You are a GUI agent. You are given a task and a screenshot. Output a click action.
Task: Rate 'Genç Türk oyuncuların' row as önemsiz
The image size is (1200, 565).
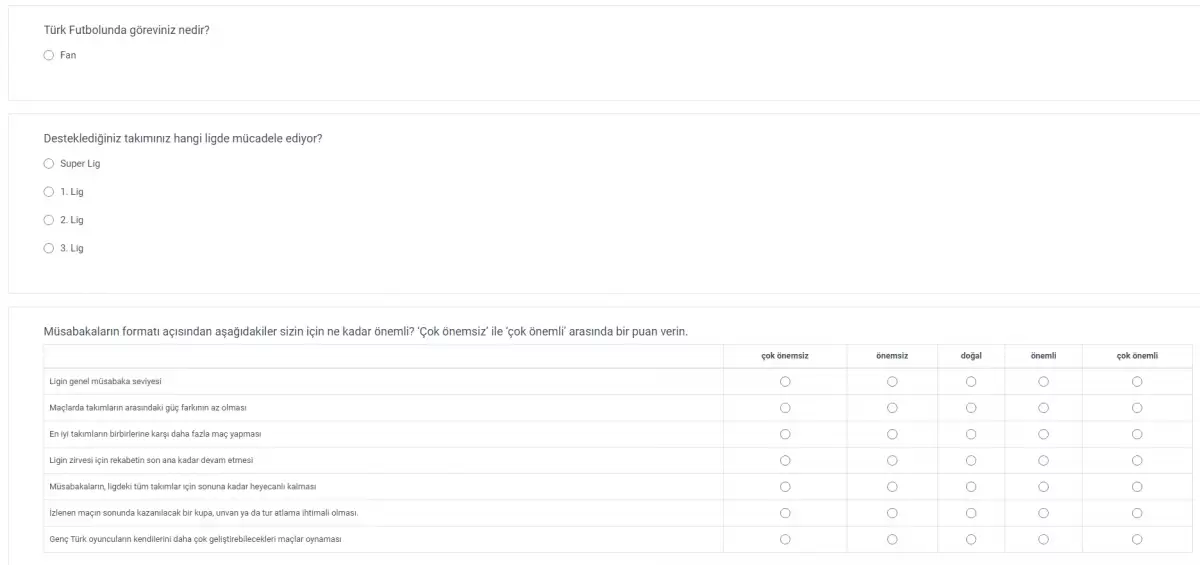(892, 539)
